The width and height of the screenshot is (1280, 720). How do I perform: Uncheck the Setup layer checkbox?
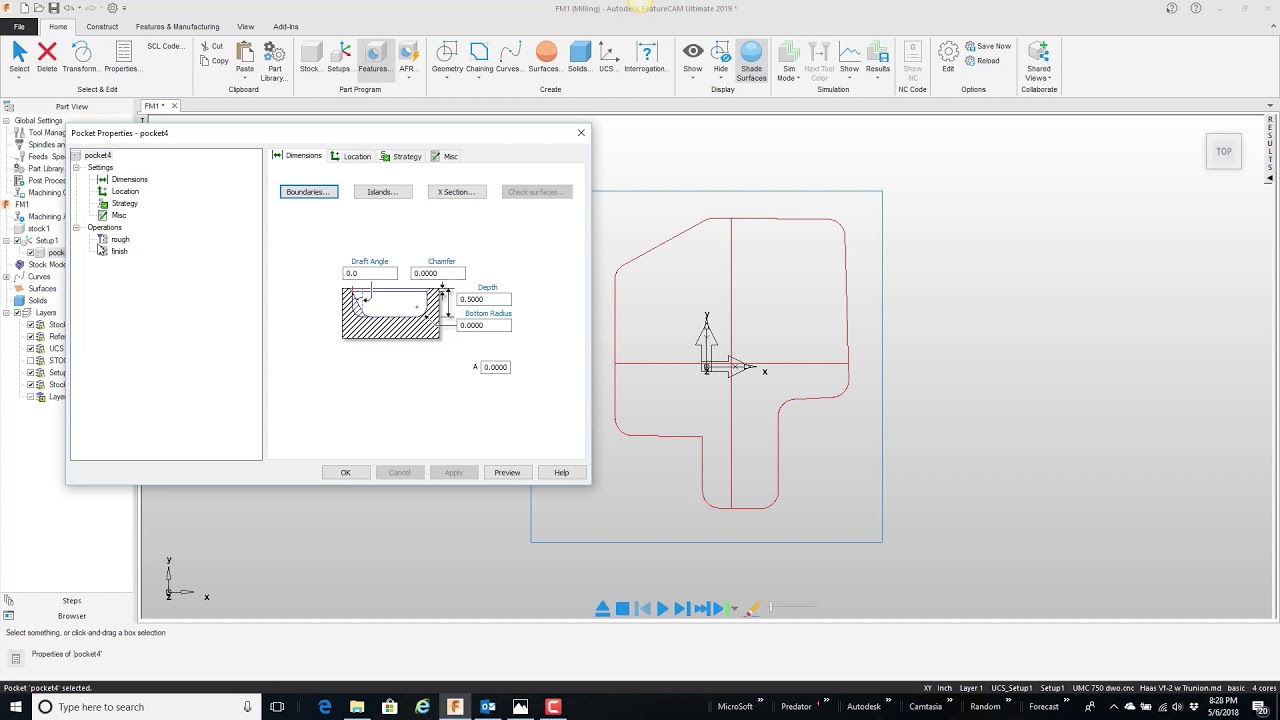30,373
